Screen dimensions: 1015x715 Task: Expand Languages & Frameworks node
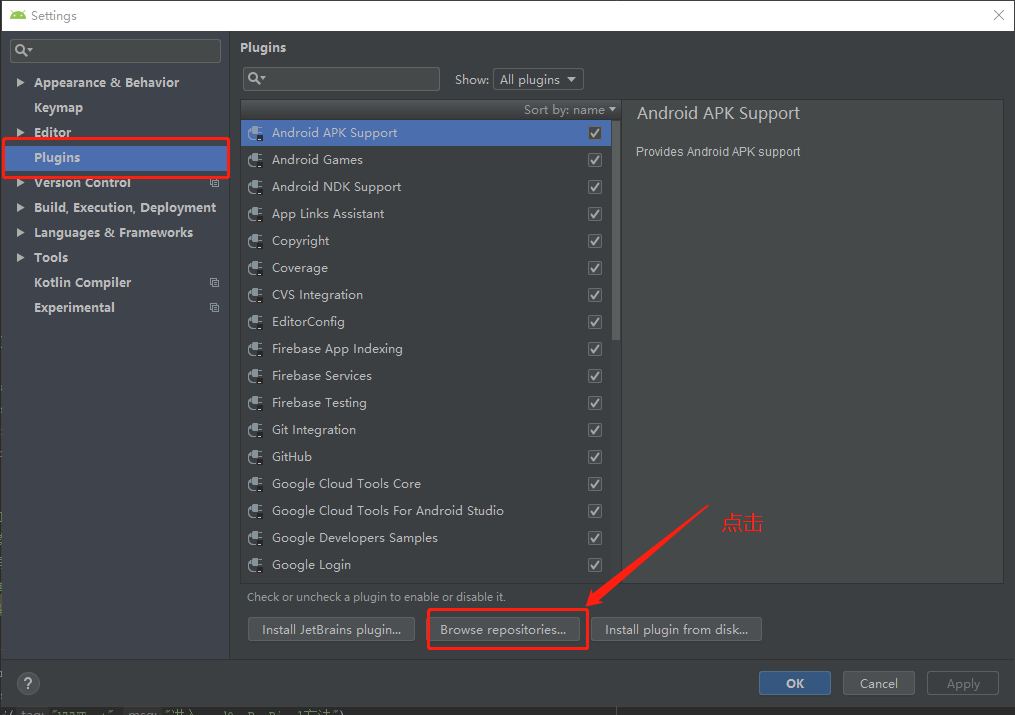coord(20,232)
